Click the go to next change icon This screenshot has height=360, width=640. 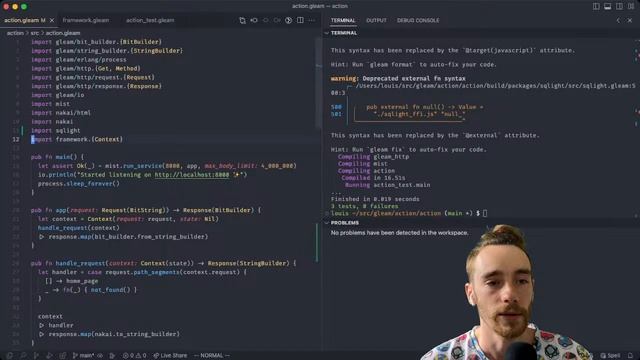click(x=277, y=20)
